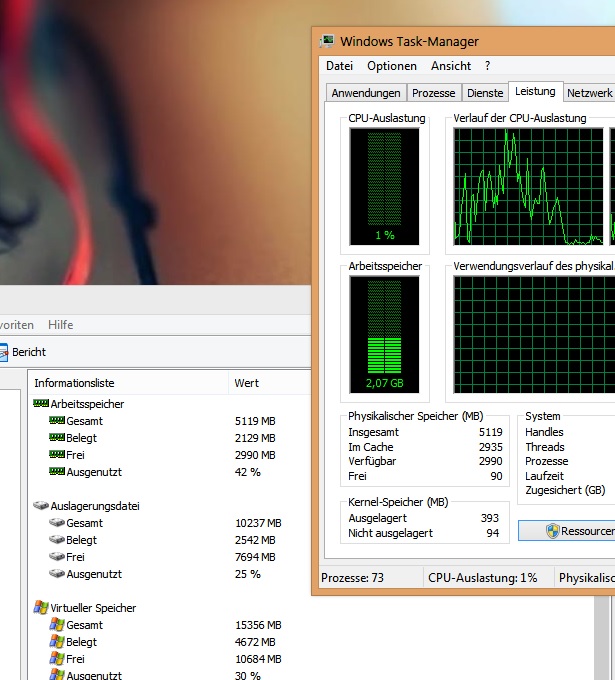Click the value 25 %
Screen dimensions: 615x680
[x=247, y=574]
